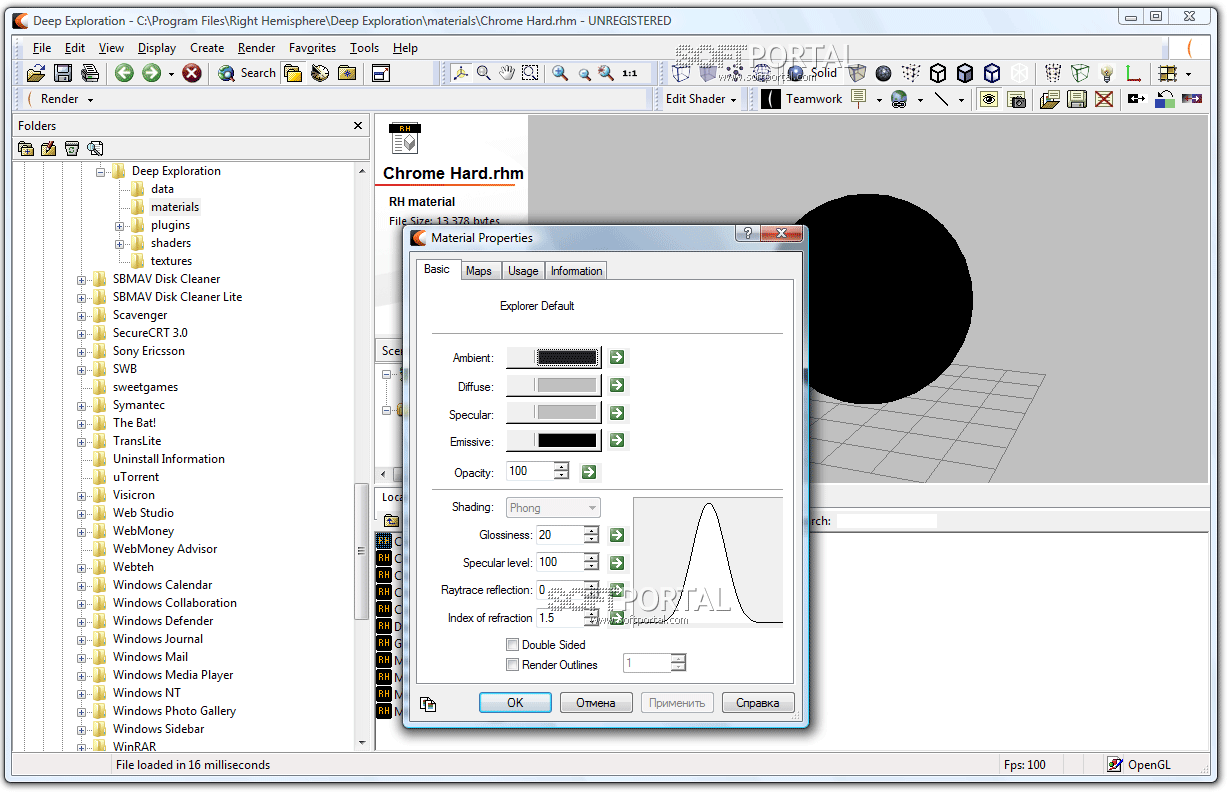Switch to the Solid display mode
Screen dimensions: 1227x793
coord(813,73)
